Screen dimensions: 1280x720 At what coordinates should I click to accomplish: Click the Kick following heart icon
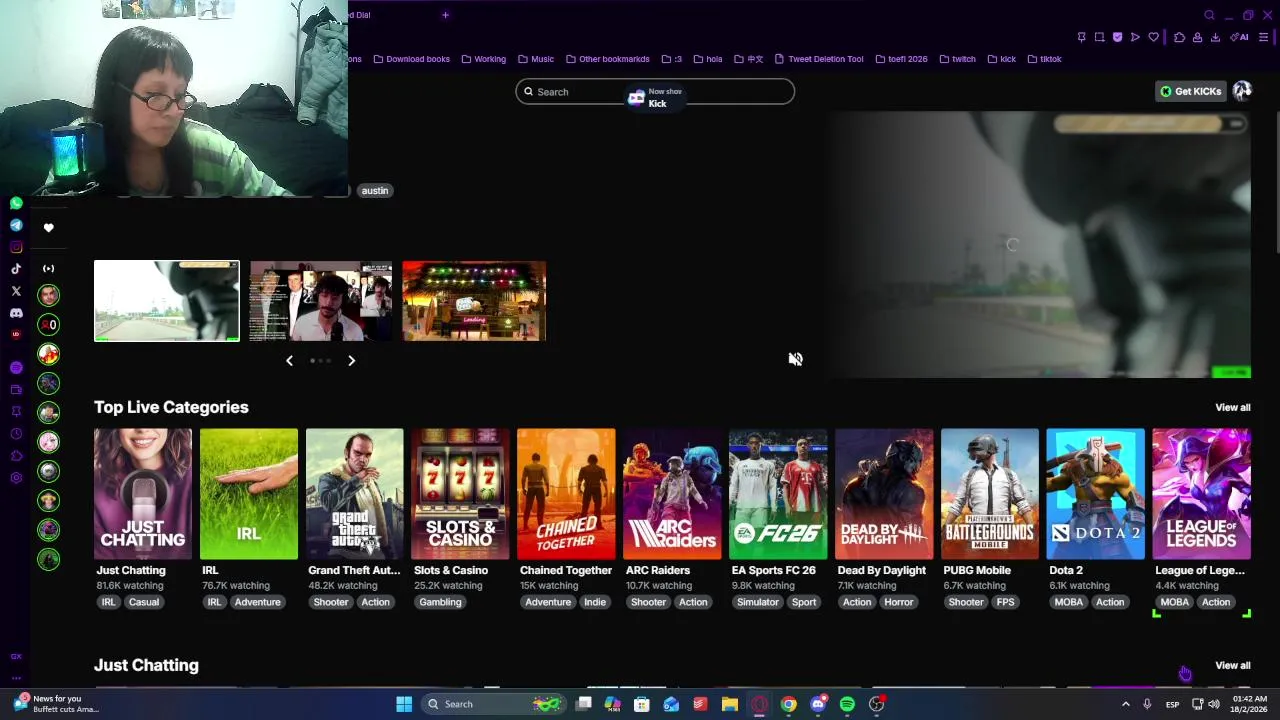pos(48,228)
